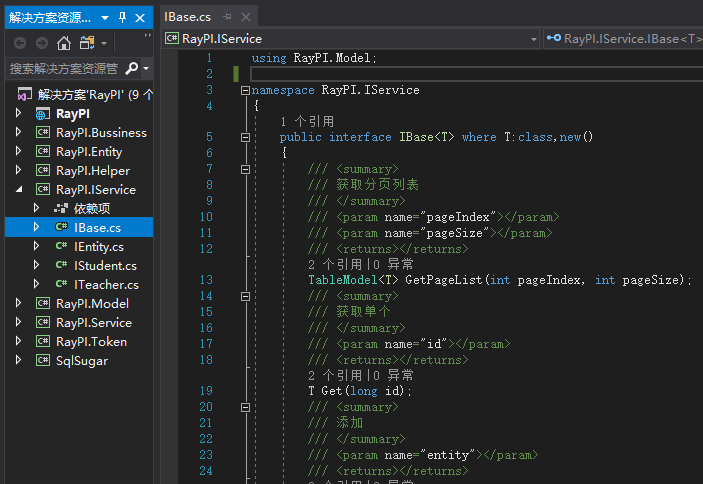Click the empty code line 2
Viewport: 703px width, 484px height.
click(477, 74)
